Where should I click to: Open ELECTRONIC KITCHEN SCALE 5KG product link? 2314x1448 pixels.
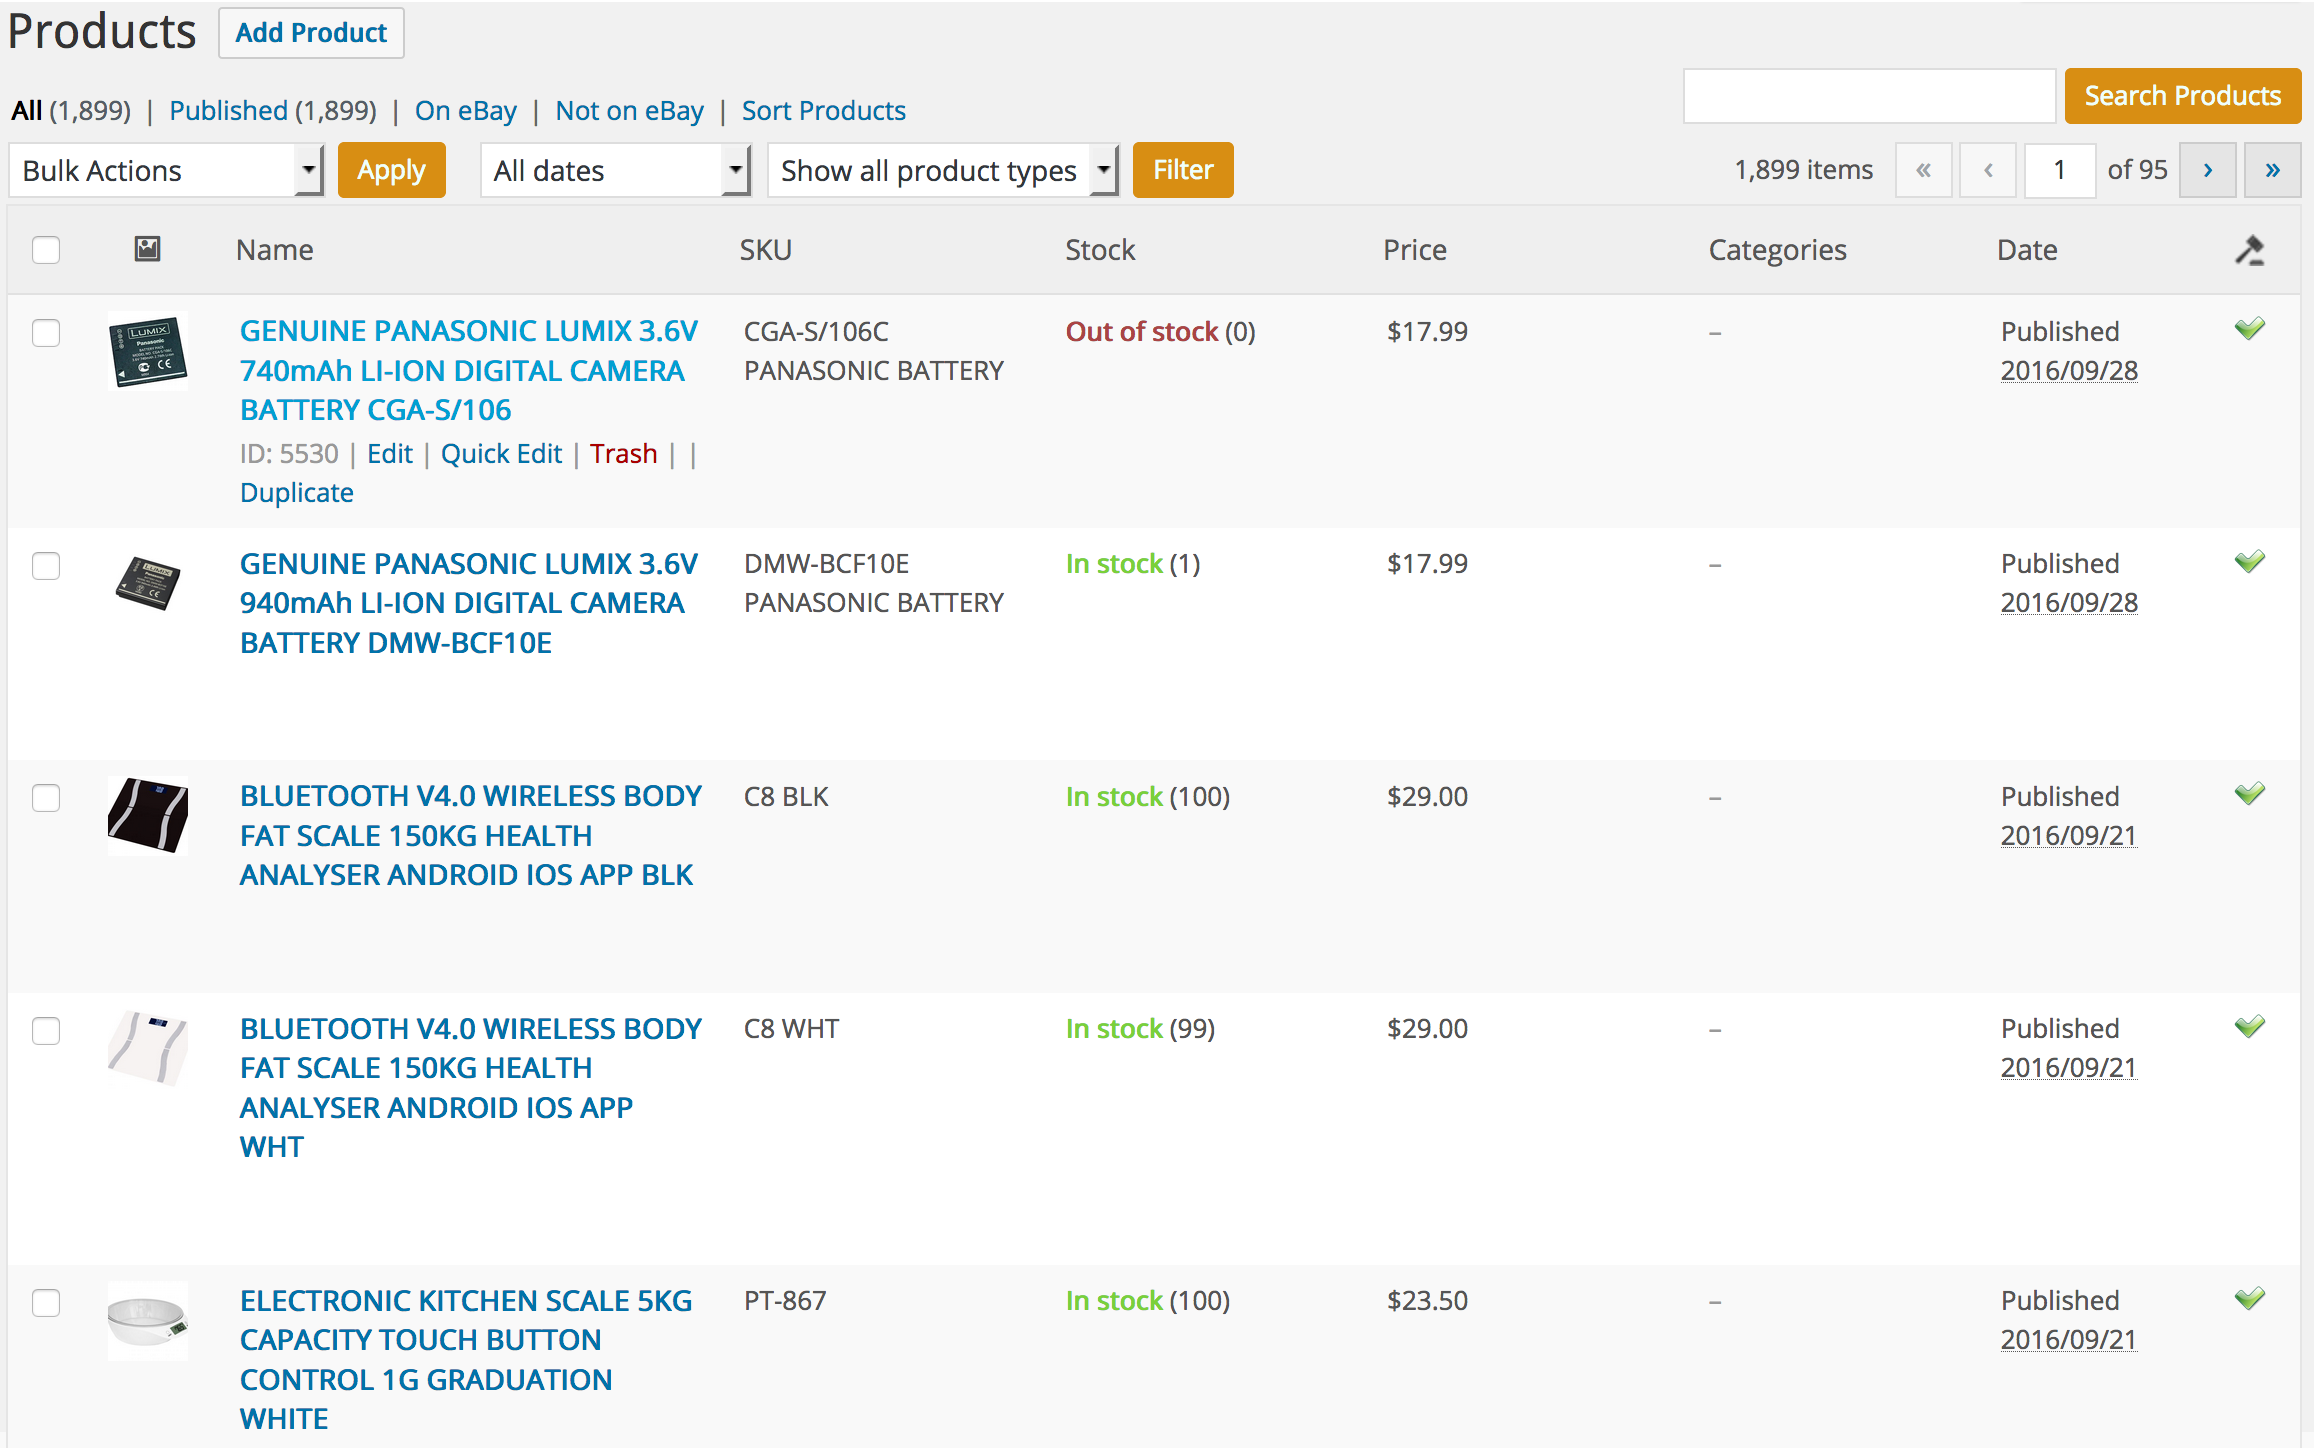tap(466, 1359)
